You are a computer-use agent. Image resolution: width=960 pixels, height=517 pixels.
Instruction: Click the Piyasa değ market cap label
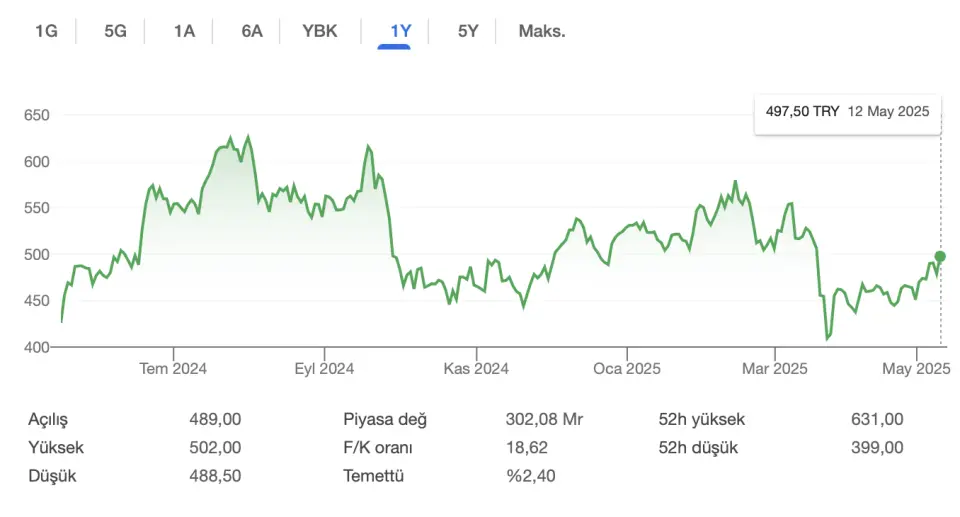[384, 420]
